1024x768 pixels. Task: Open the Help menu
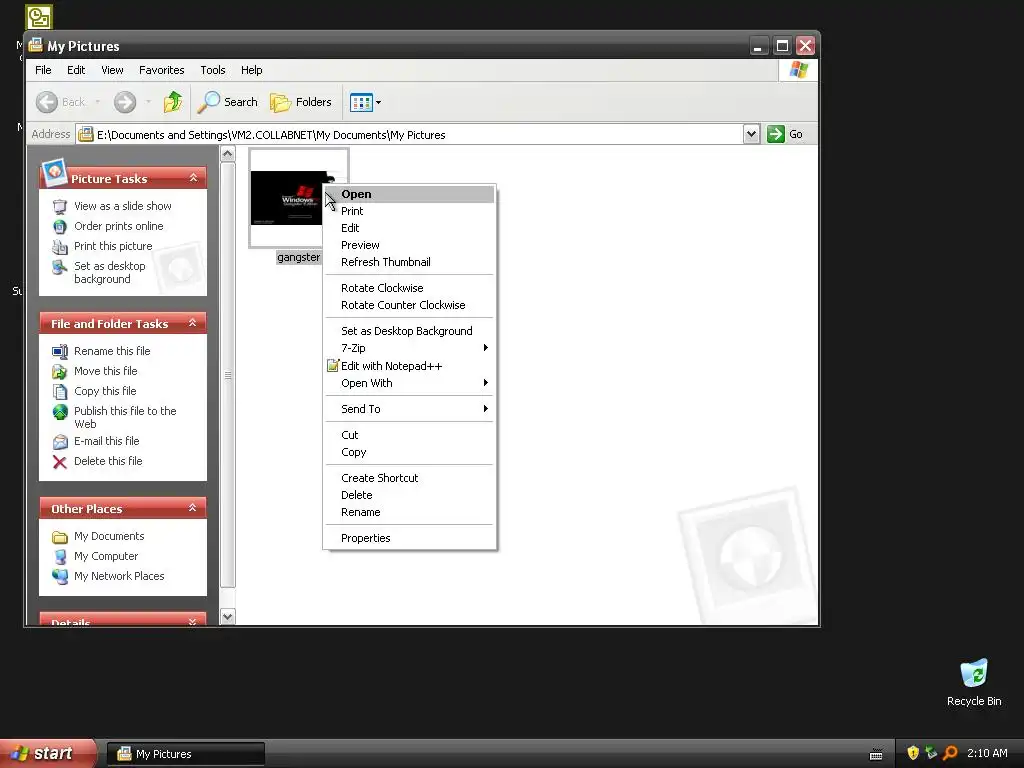251,70
